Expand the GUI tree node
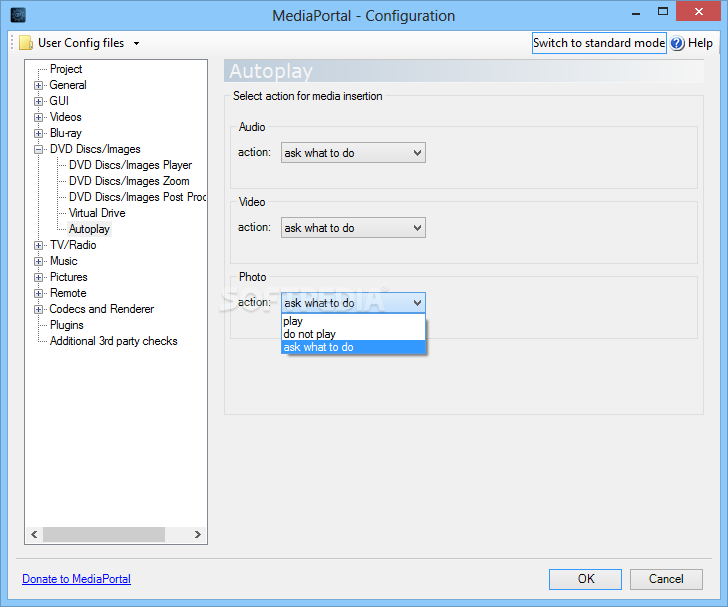Image resolution: width=728 pixels, height=607 pixels. coord(39,101)
